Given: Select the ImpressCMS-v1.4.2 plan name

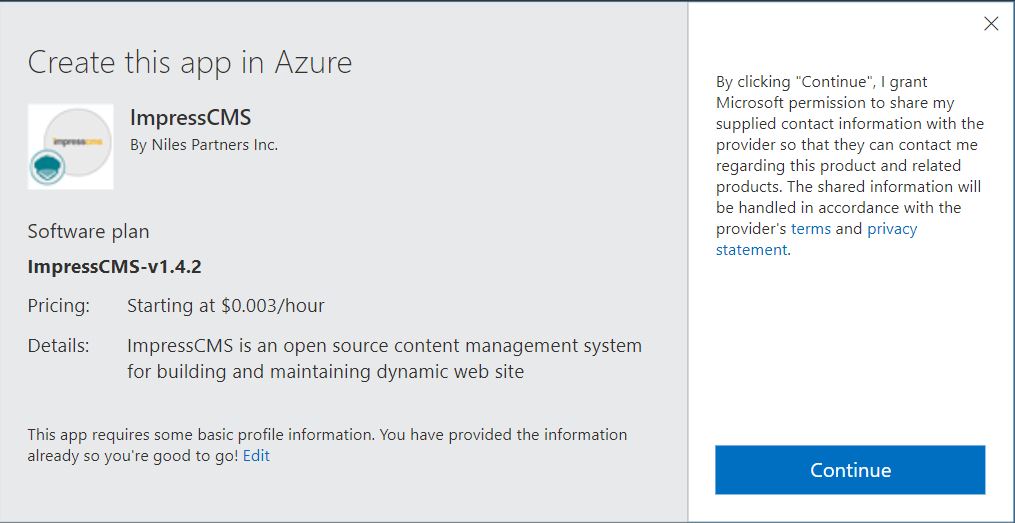Looking at the screenshot, I should coord(116,267).
